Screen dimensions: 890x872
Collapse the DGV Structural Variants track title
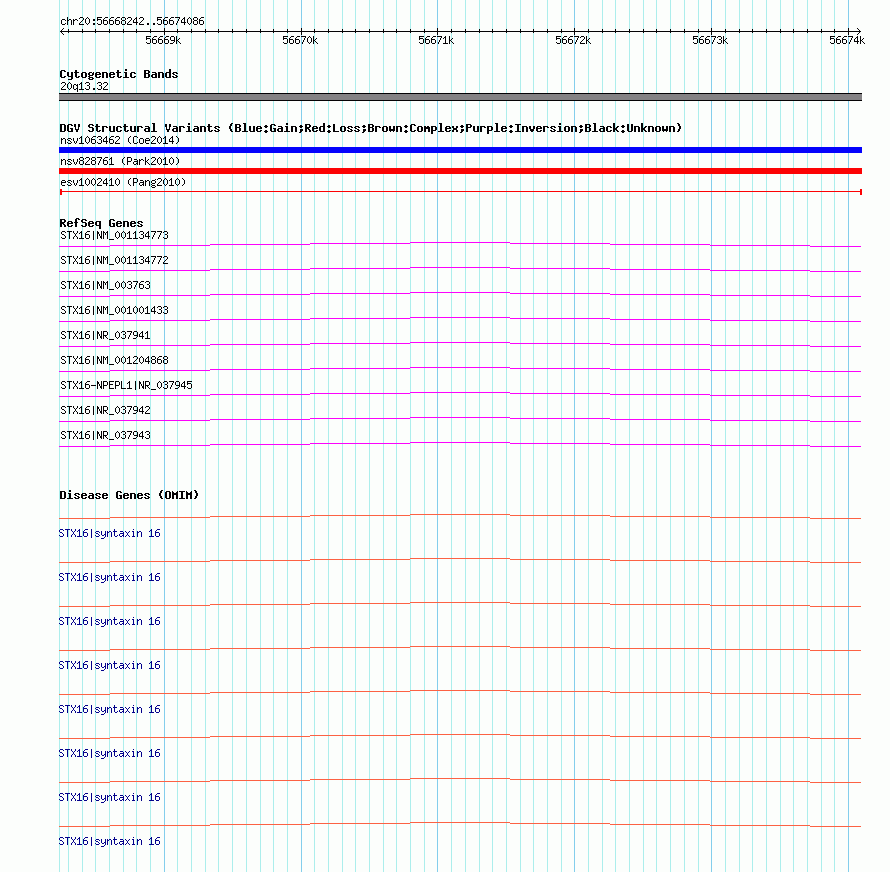pos(370,128)
